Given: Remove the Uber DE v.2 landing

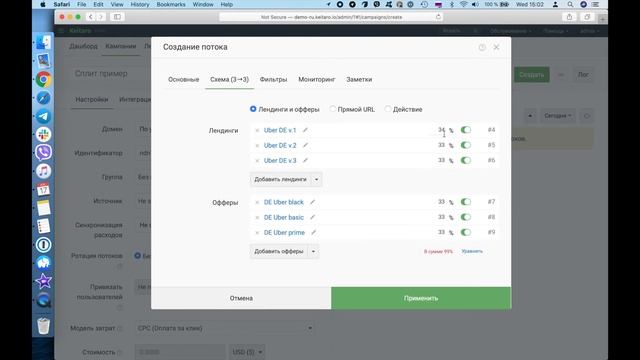Looking at the screenshot, I should pyautogui.click(x=257, y=146).
